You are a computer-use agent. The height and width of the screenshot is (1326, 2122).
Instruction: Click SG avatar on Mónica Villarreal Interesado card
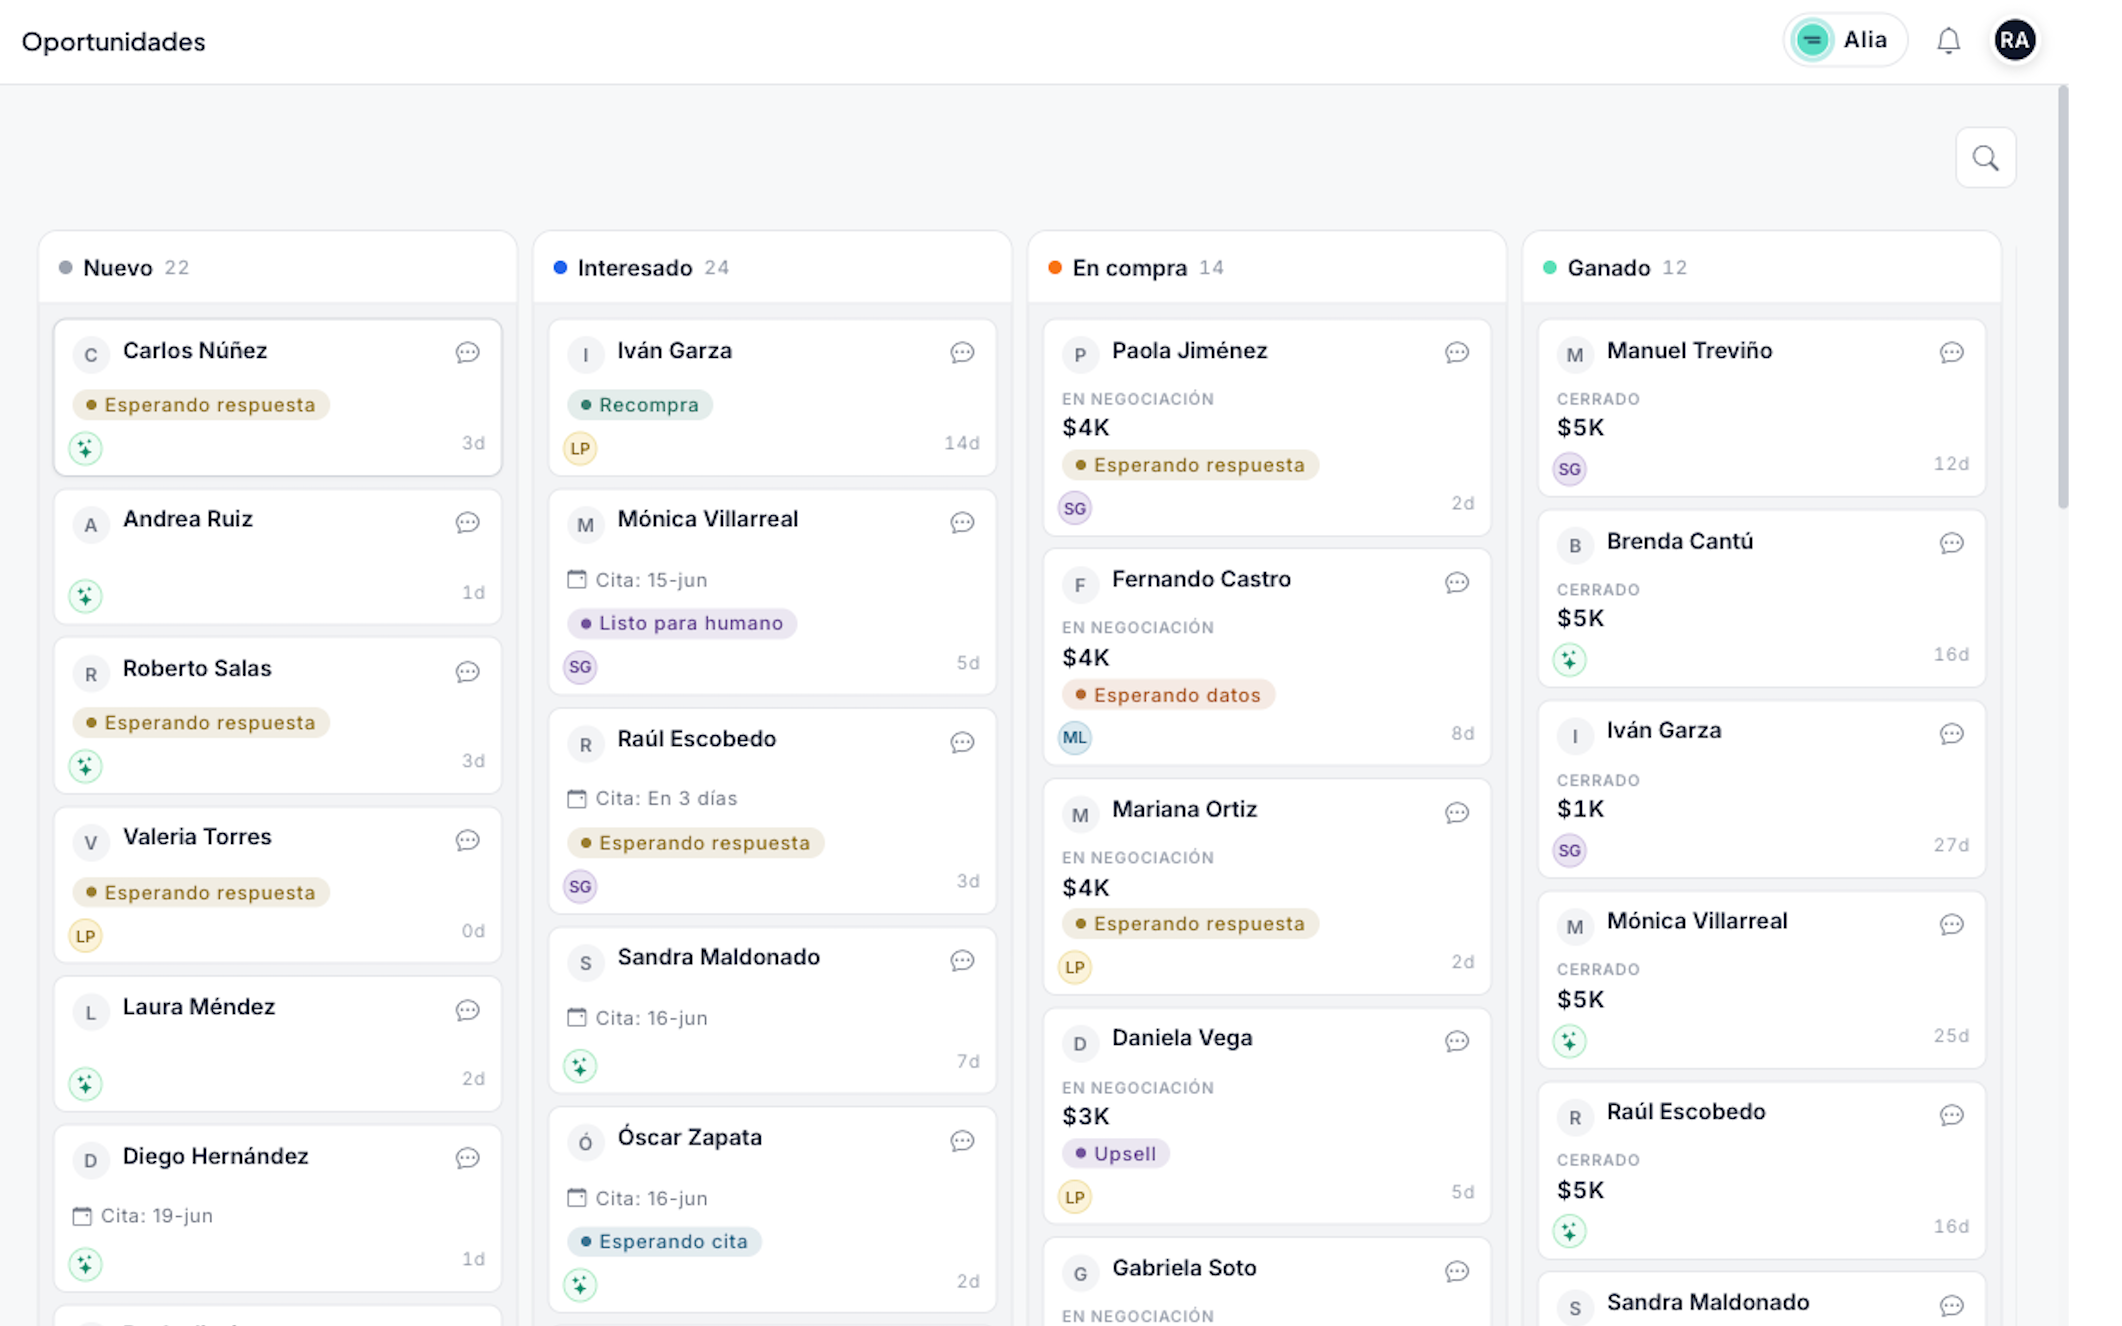[580, 667]
